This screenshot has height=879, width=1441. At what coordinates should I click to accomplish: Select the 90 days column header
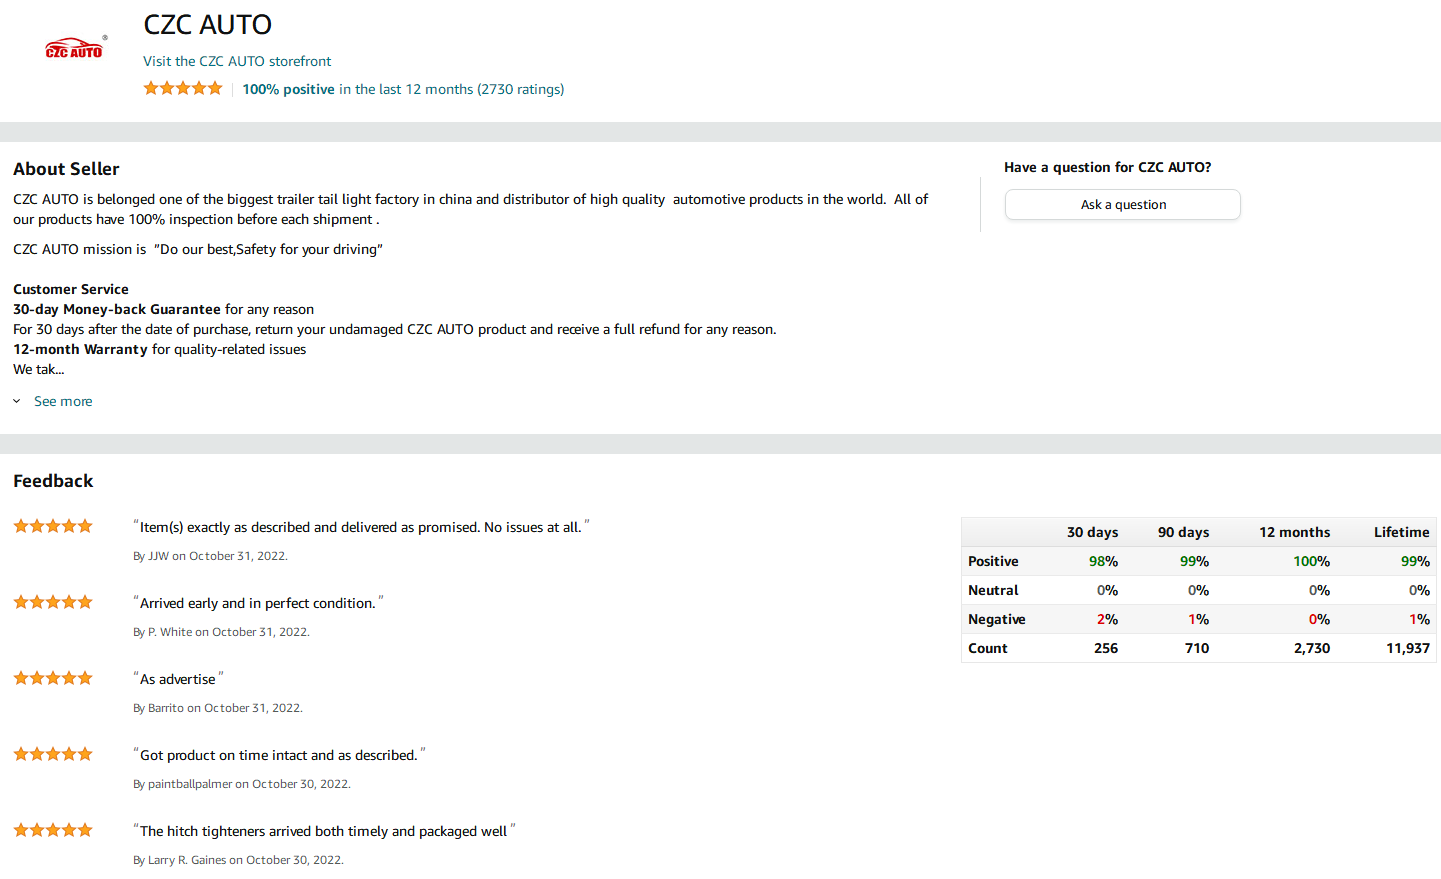point(1183,532)
